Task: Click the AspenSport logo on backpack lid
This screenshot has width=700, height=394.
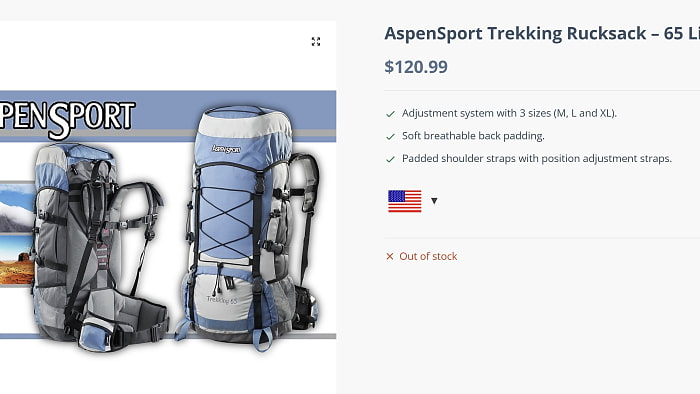Action: (x=226, y=149)
